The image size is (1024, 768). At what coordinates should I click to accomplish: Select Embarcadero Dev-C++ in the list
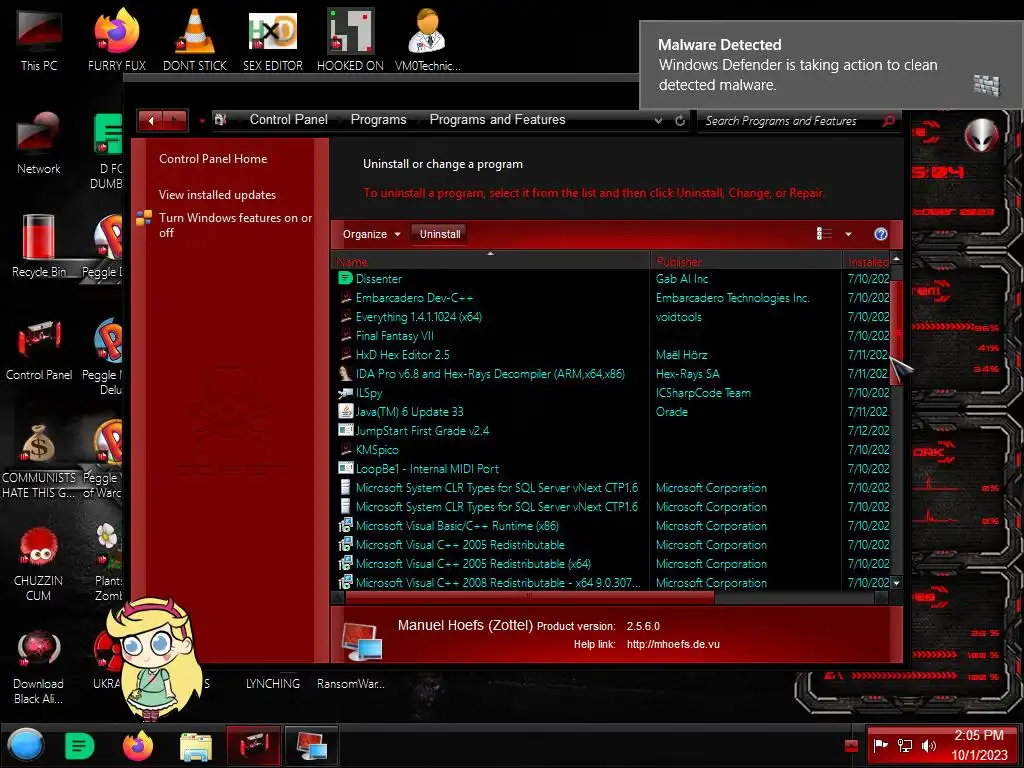(613, 298)
